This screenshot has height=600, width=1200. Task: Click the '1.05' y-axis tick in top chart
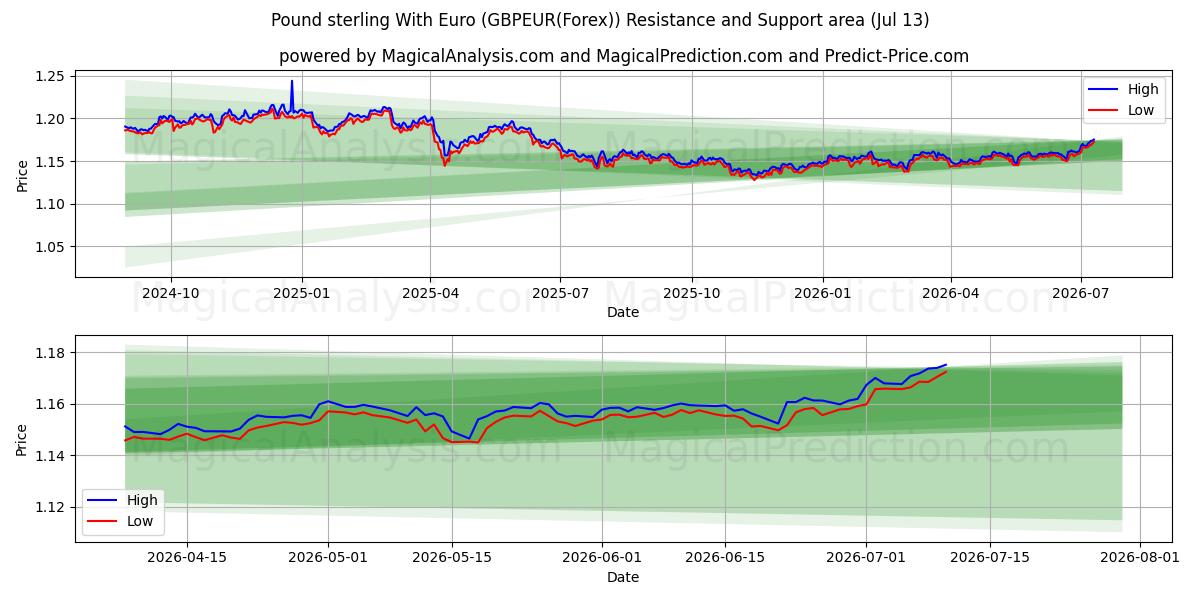point(52,247)
